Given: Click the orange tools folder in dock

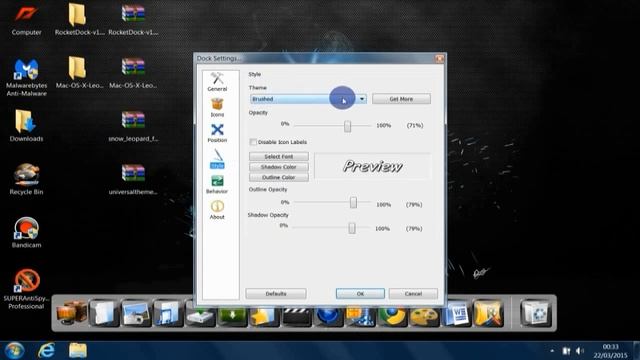Looking at the screenshot, I should (488, 313).
